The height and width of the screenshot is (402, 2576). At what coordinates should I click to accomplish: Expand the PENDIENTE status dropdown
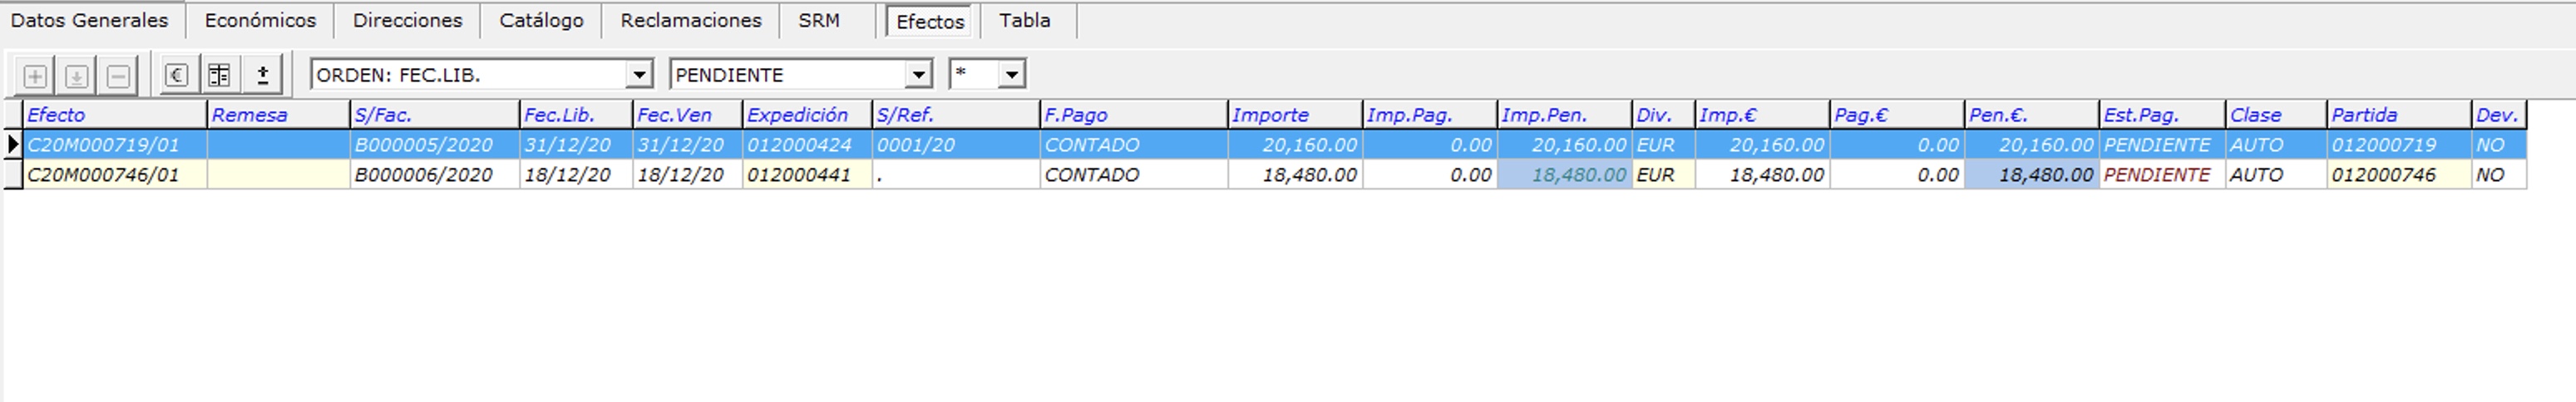pos(917,75)
